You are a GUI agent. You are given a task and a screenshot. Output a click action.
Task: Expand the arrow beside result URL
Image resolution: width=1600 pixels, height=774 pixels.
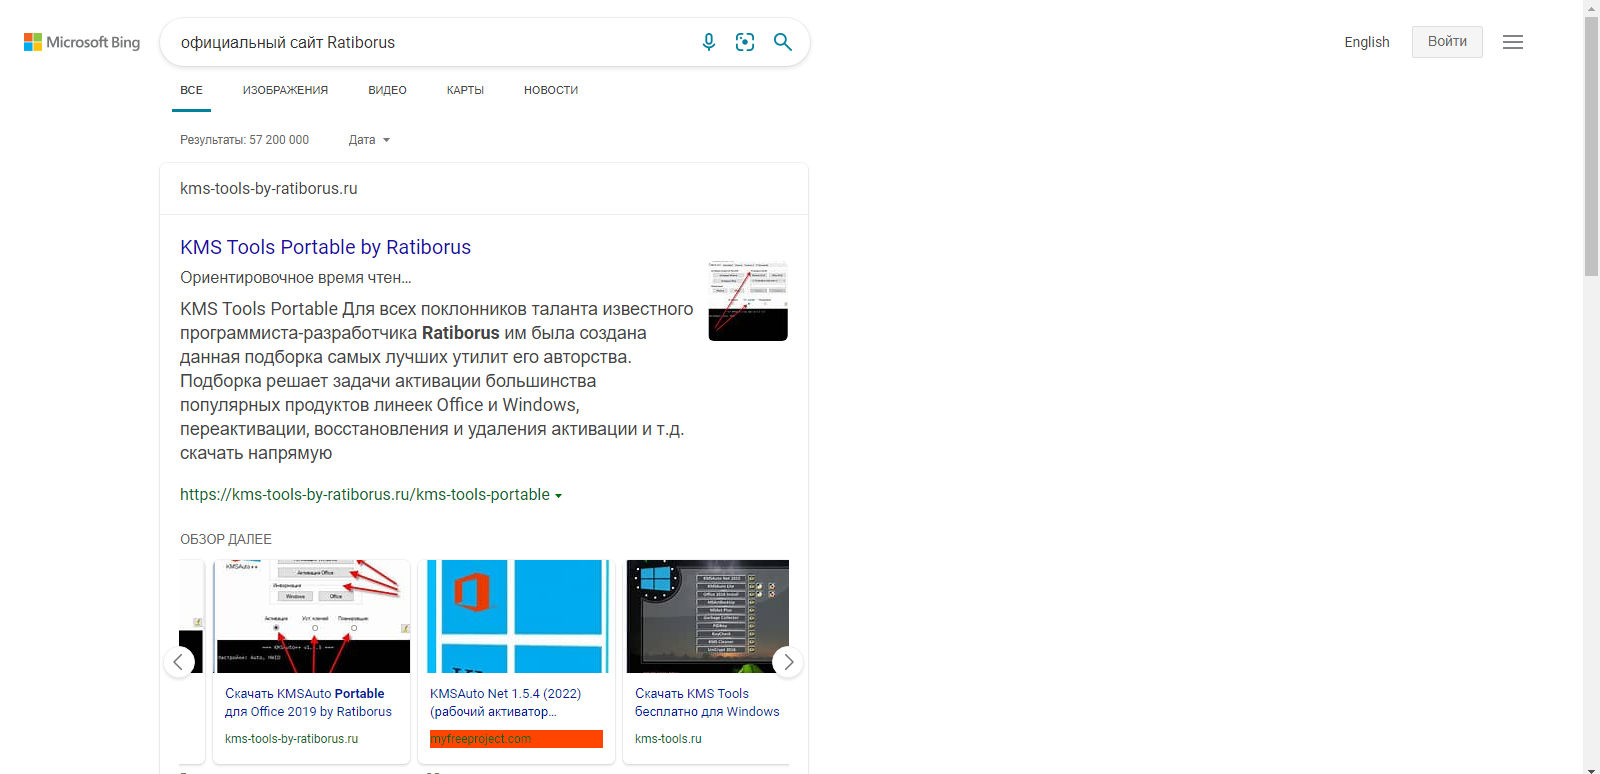tap(558, 496)
